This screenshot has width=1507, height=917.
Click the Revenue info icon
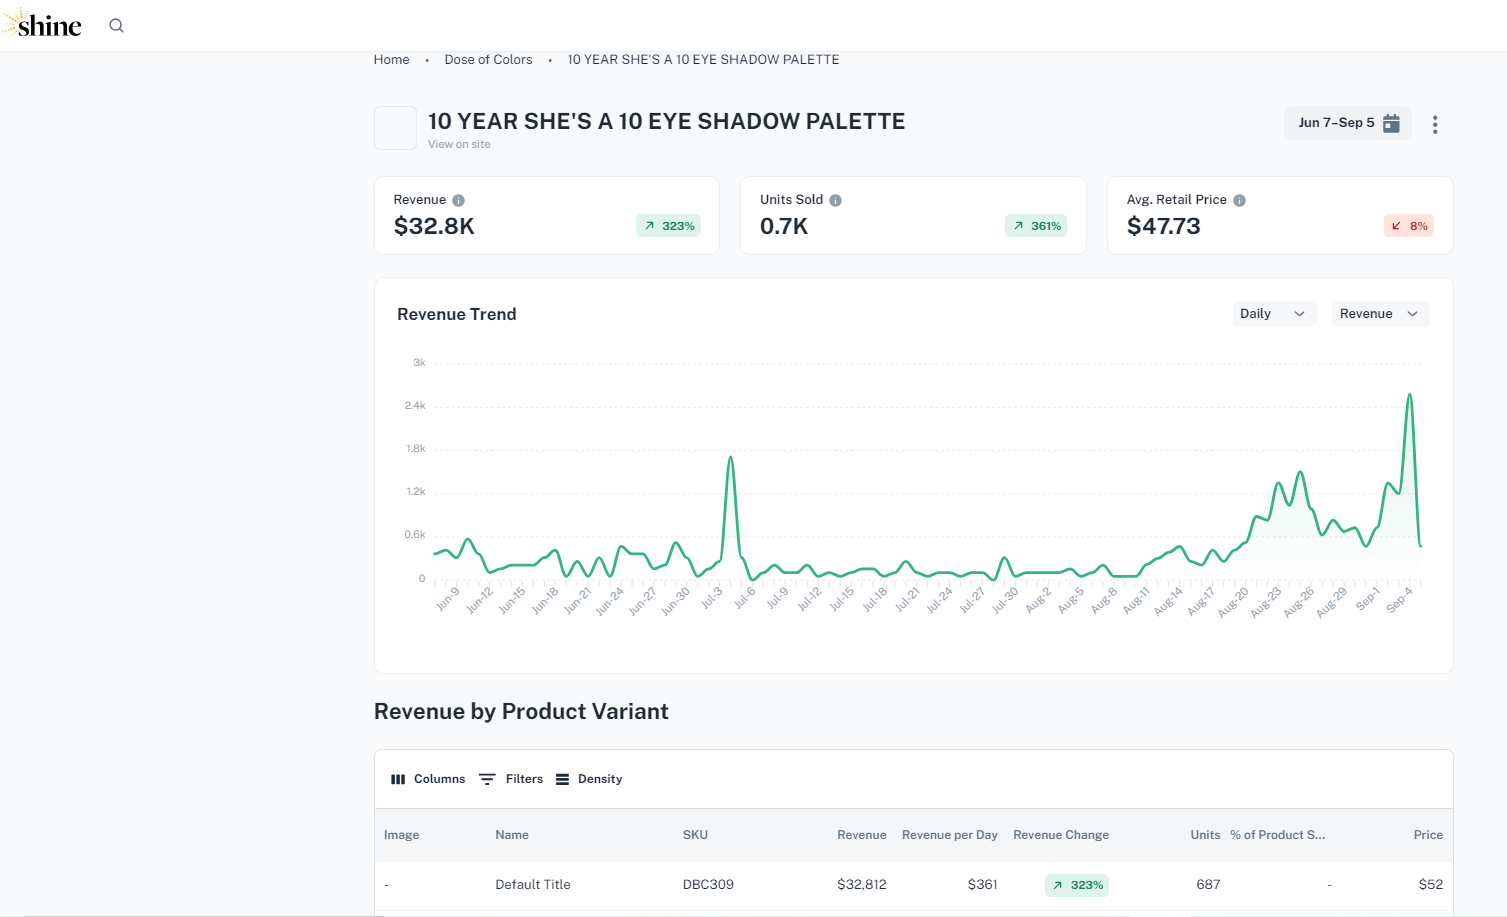click(x=458, y=200)
